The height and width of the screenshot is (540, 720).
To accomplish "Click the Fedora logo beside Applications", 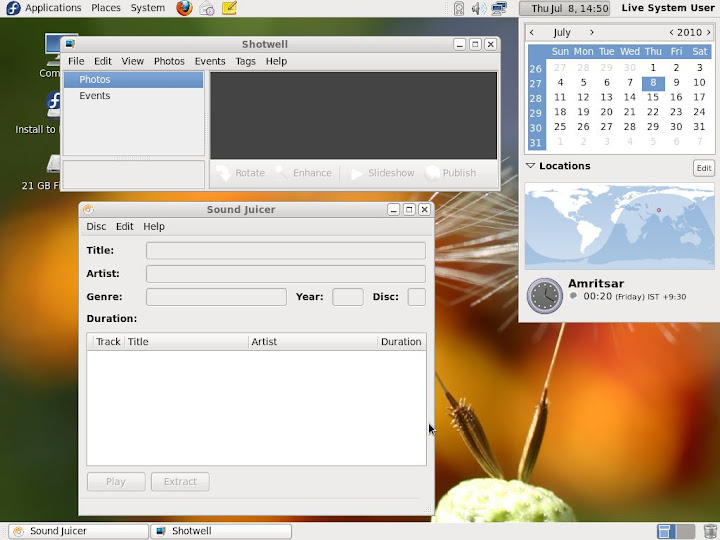I will pyautogui.click(x=13, y=8).
